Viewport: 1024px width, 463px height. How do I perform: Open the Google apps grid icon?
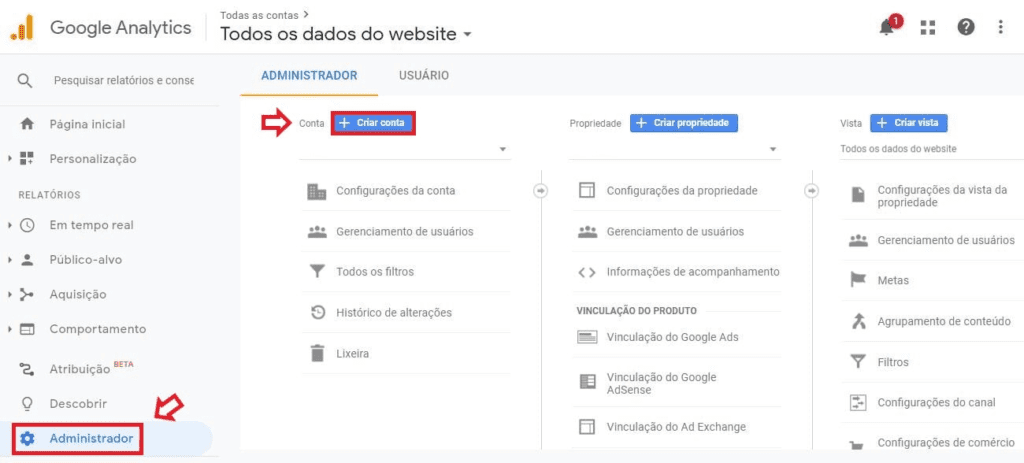click(x=927, y=27)
